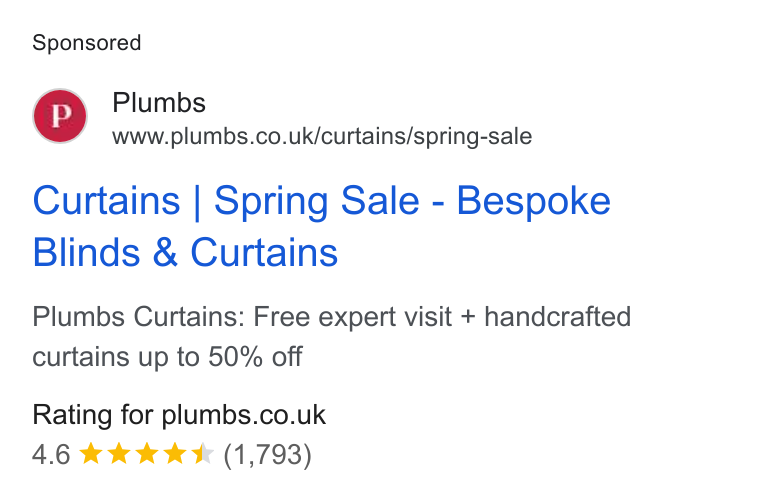Viewport: 760px width, 498px height.
Task: Click the Sponsored label
Action: (x=87, y=43)
